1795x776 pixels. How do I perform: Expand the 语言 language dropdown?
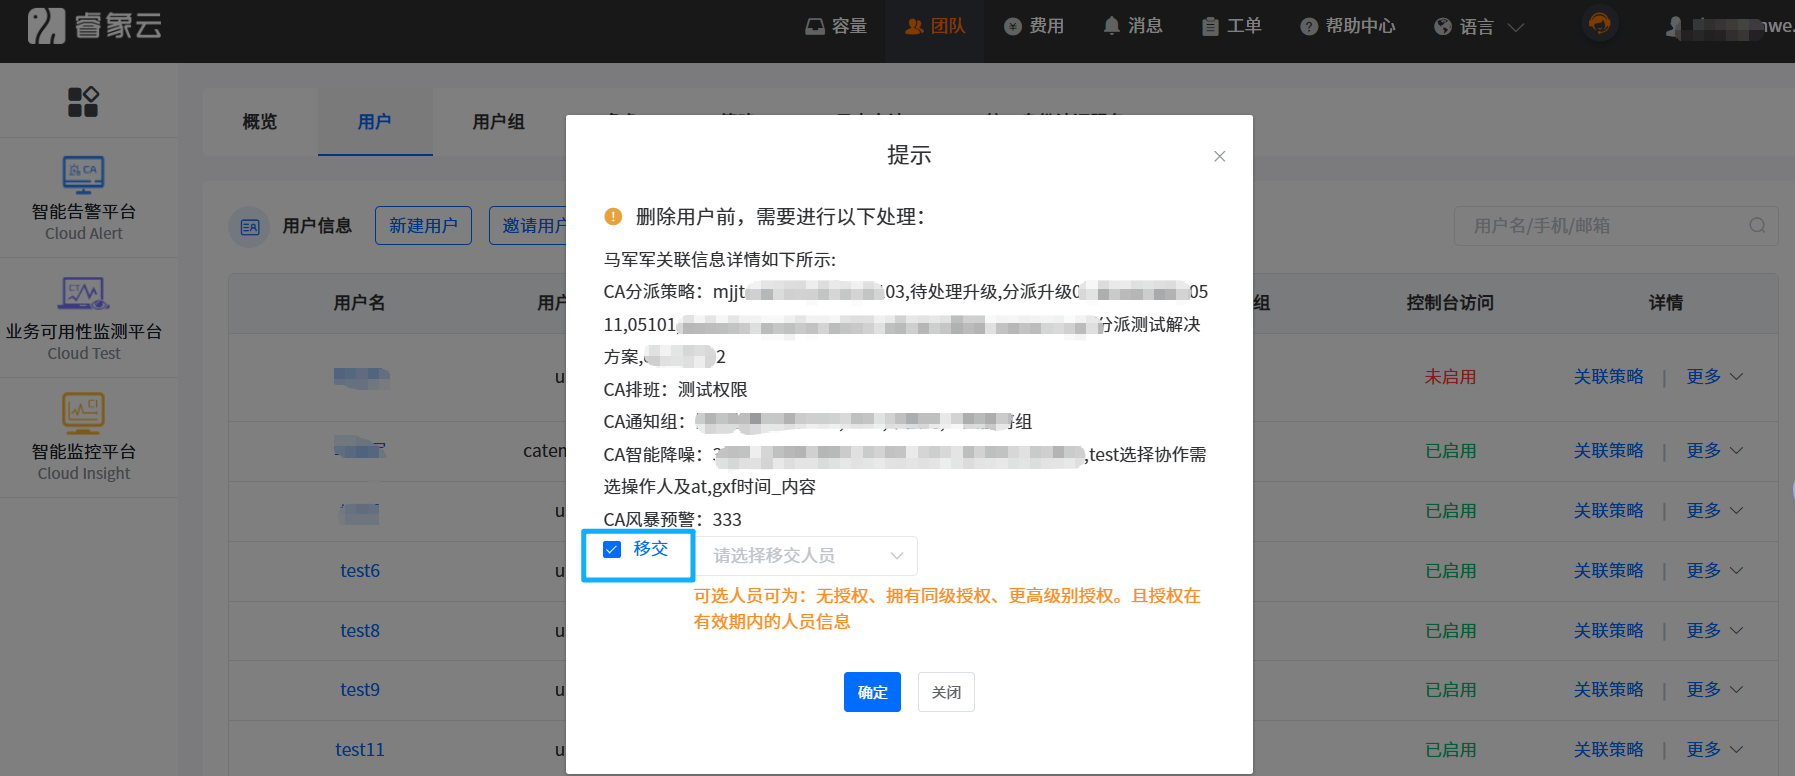coord(1479,27)
